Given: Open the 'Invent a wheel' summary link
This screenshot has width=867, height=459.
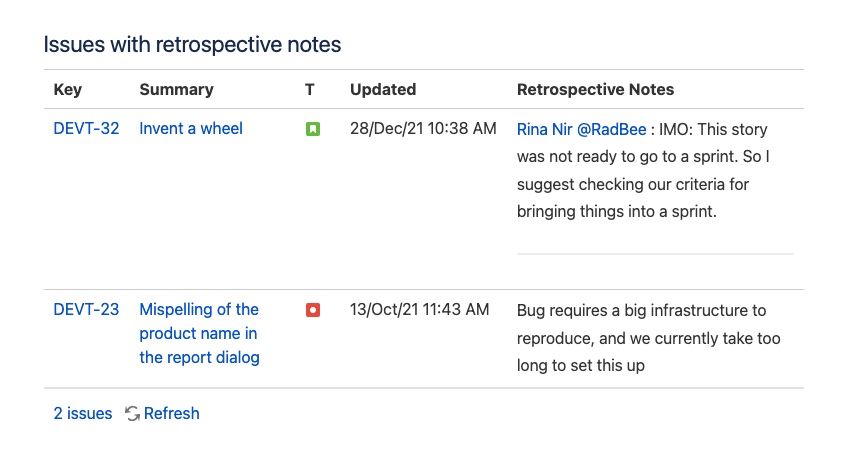Looking at the screenshot, I should [191, 128].
